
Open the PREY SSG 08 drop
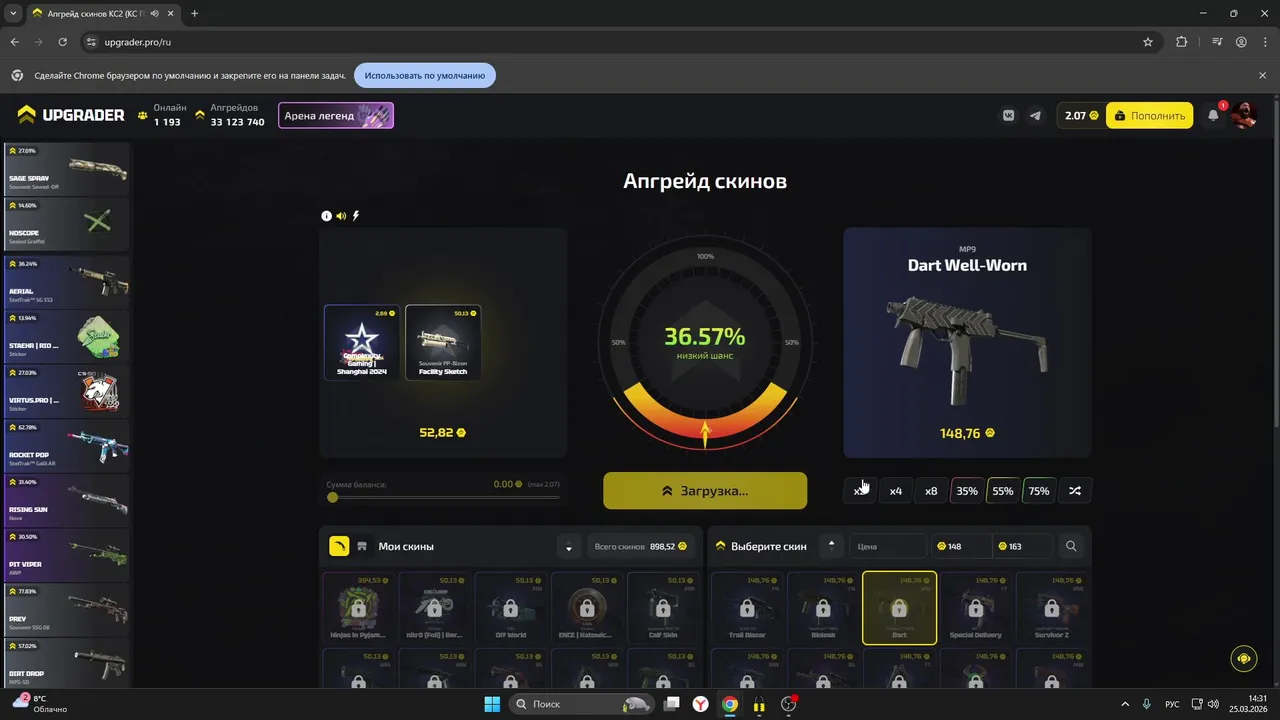[x=67, y=609]
